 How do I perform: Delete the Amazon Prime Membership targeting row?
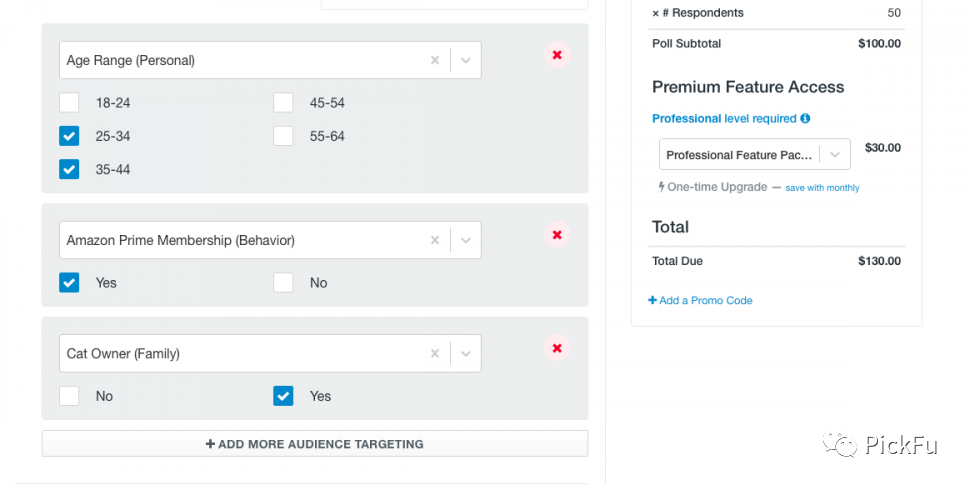(557, 235)
